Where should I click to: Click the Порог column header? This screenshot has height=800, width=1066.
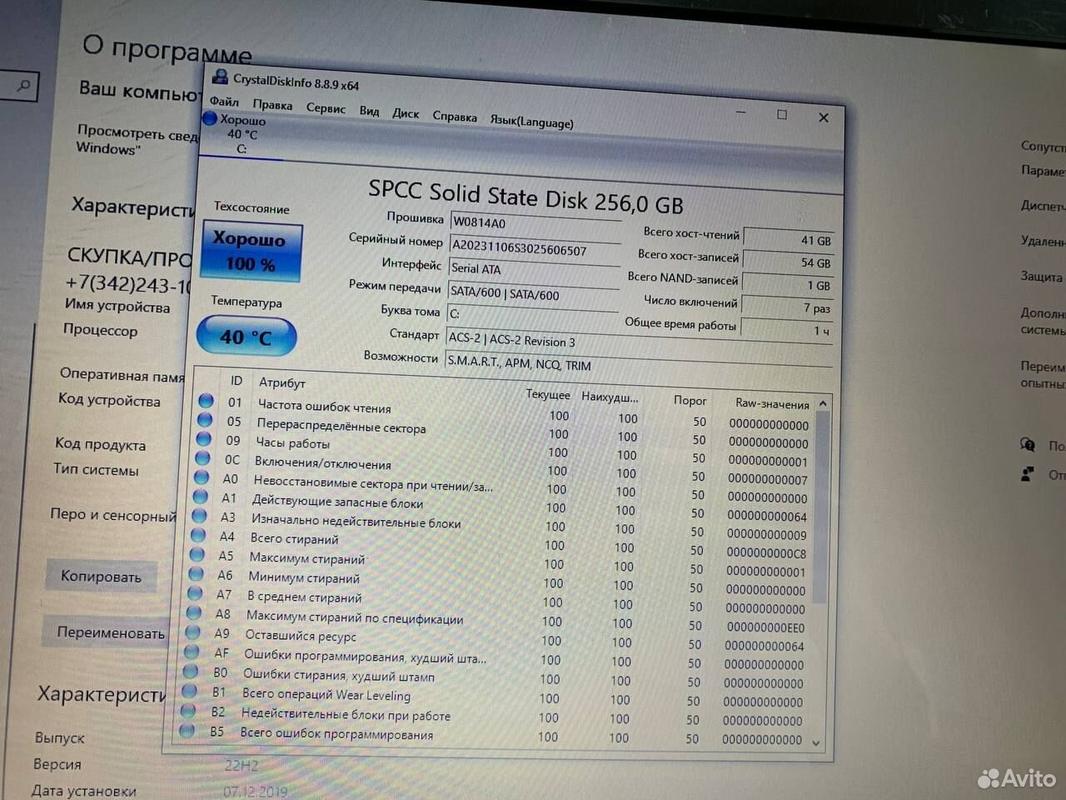[x=690, y=400]
